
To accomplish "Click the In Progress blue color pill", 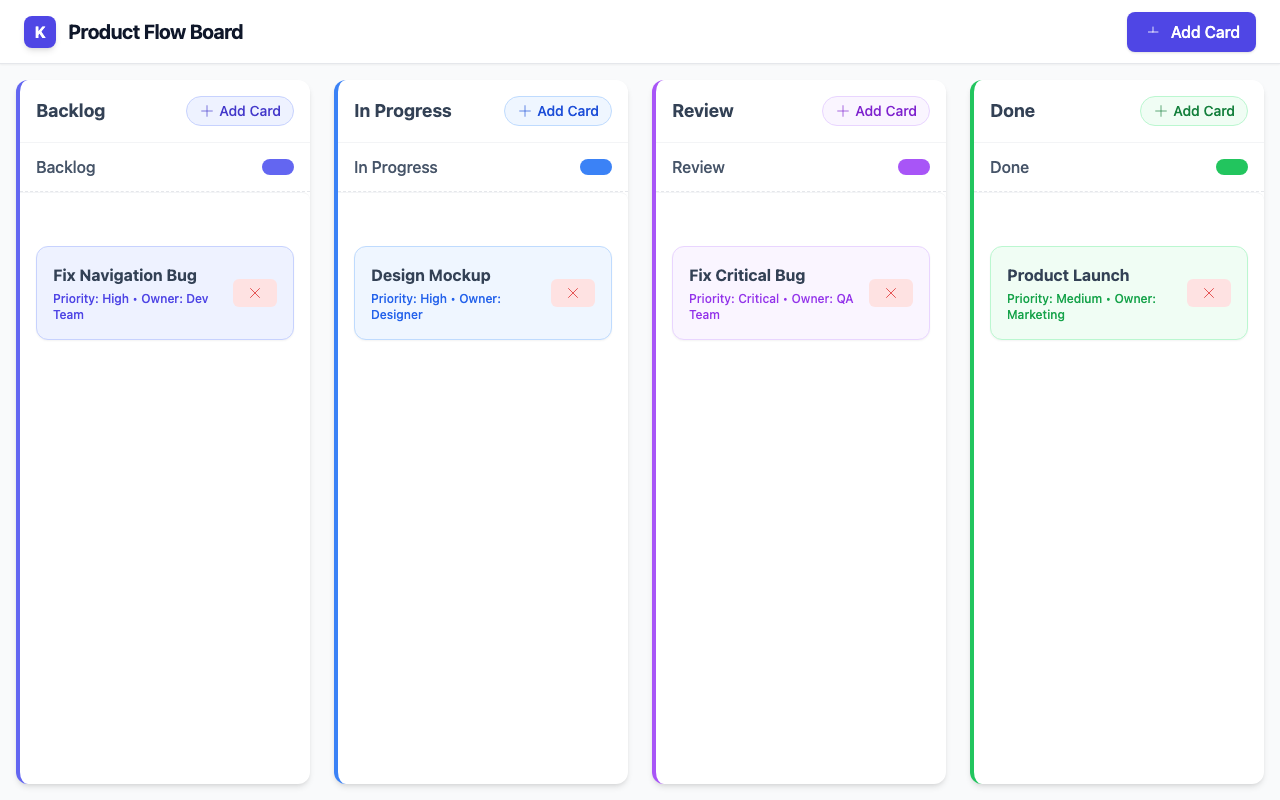I will (596, 167).
